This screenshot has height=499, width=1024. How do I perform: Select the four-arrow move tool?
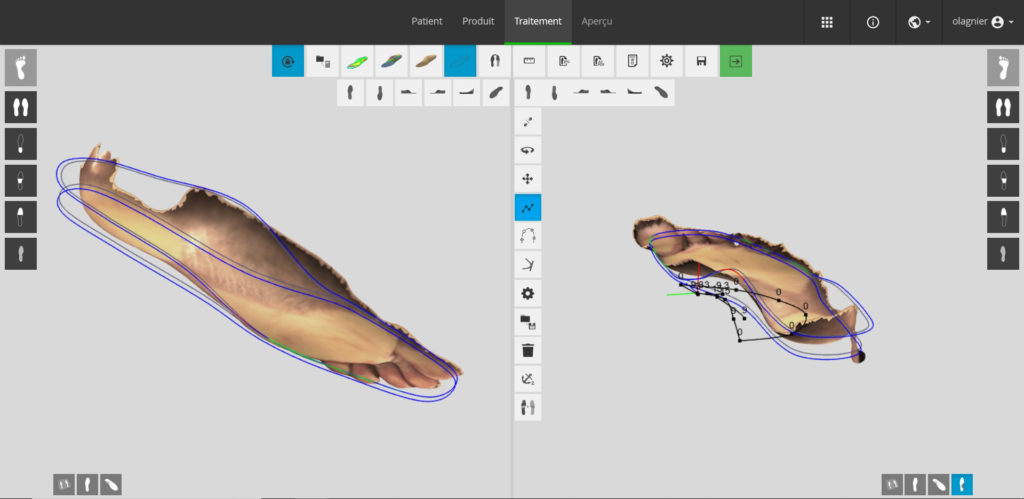[x=528, y=179]
